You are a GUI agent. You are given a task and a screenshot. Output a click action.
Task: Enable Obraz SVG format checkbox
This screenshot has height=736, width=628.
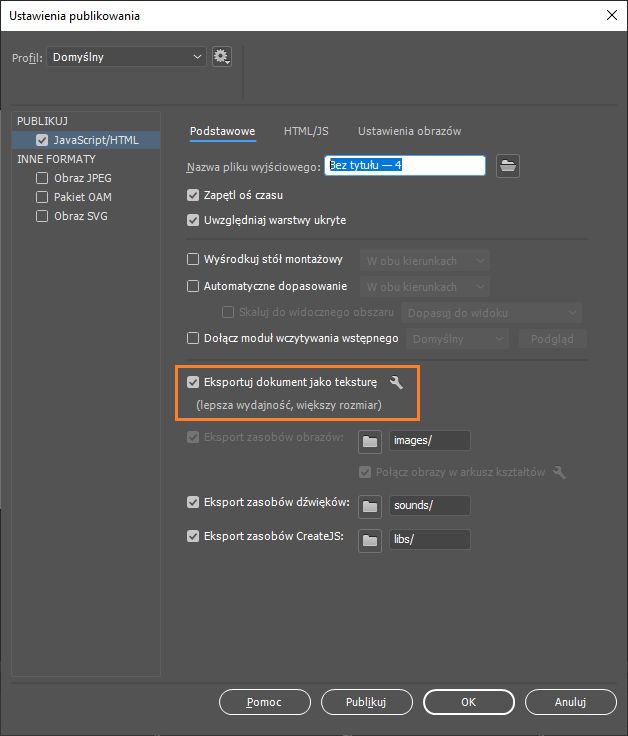click(x=42, y=216)
